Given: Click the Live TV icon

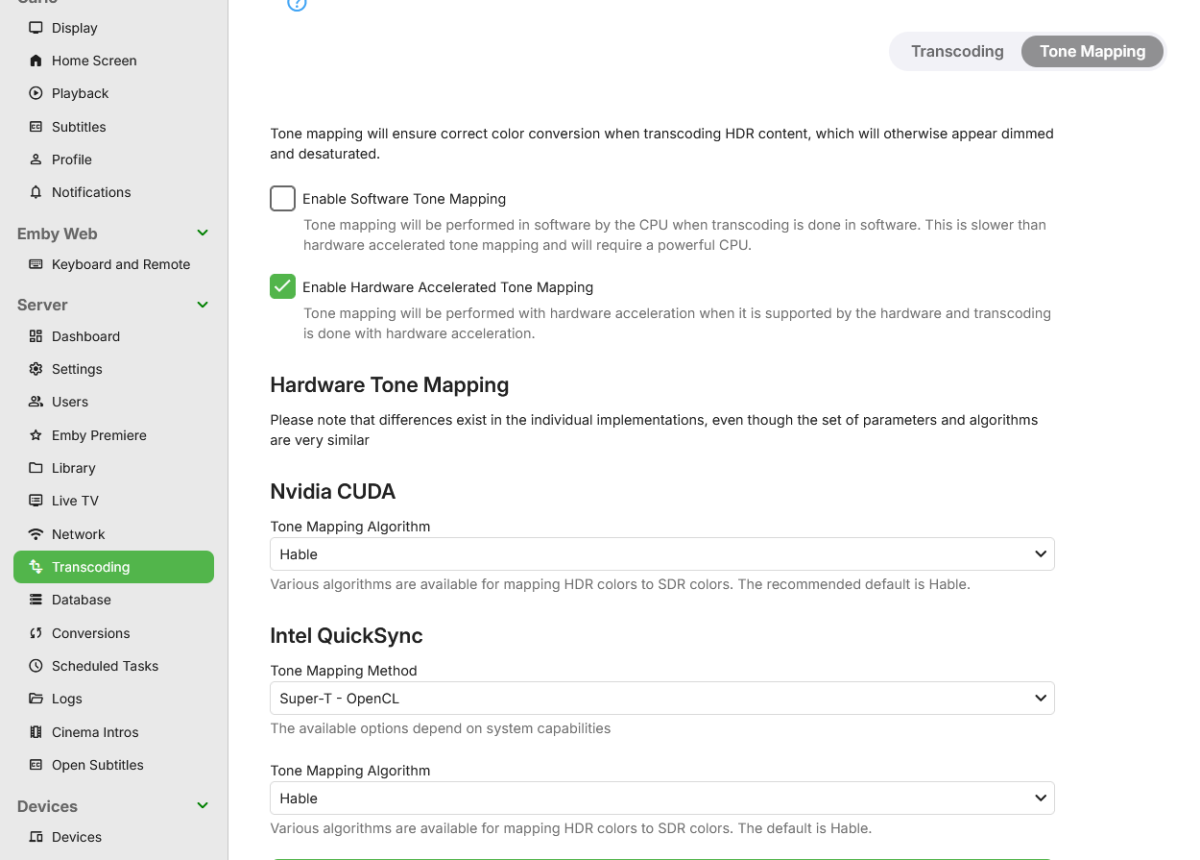Looking at the screenshot, I should (36, 501).
